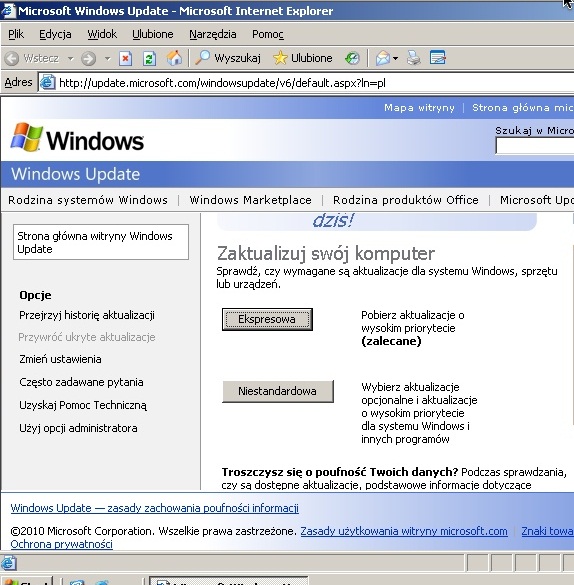The width and height of the screenshot is (574, 585).
Task: Select Rodzina systemów Windows tab
Action: point(88,200)
